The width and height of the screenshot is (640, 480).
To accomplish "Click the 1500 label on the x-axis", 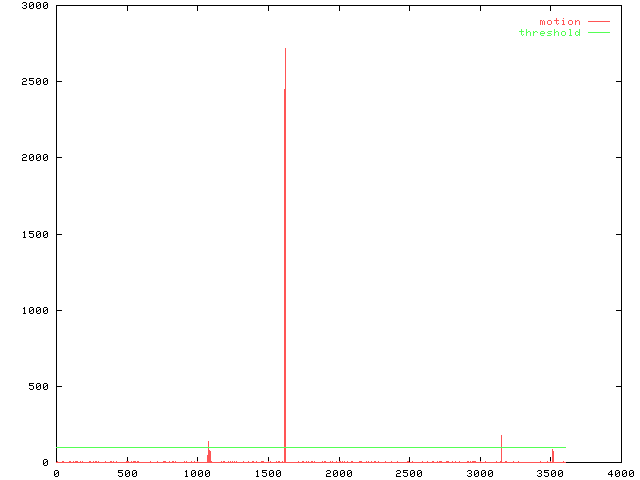I will point(268,473).
